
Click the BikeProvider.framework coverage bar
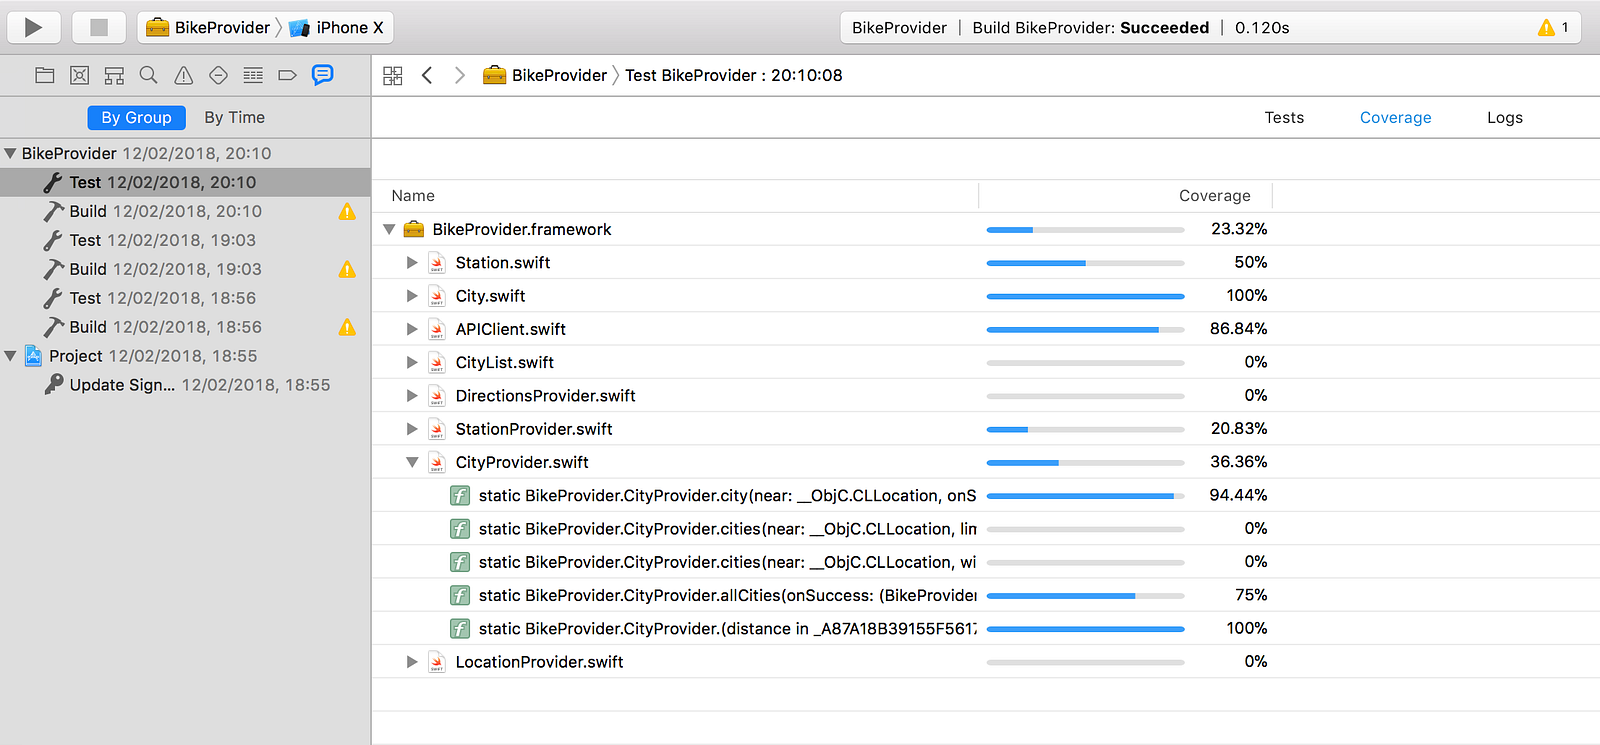click(x=1085, y=230)
